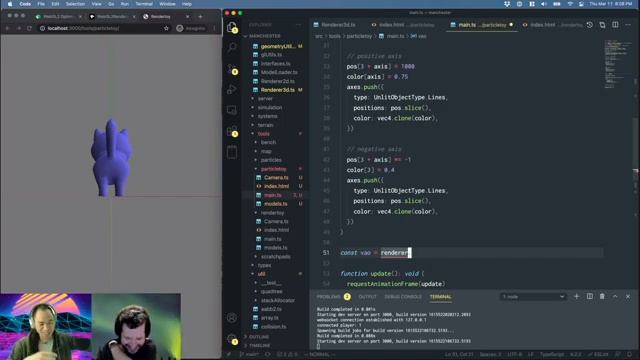This screenshot has height=360, width=640.
Task: Open the Remote Explorer view
Action: click(x=232, y=110)
